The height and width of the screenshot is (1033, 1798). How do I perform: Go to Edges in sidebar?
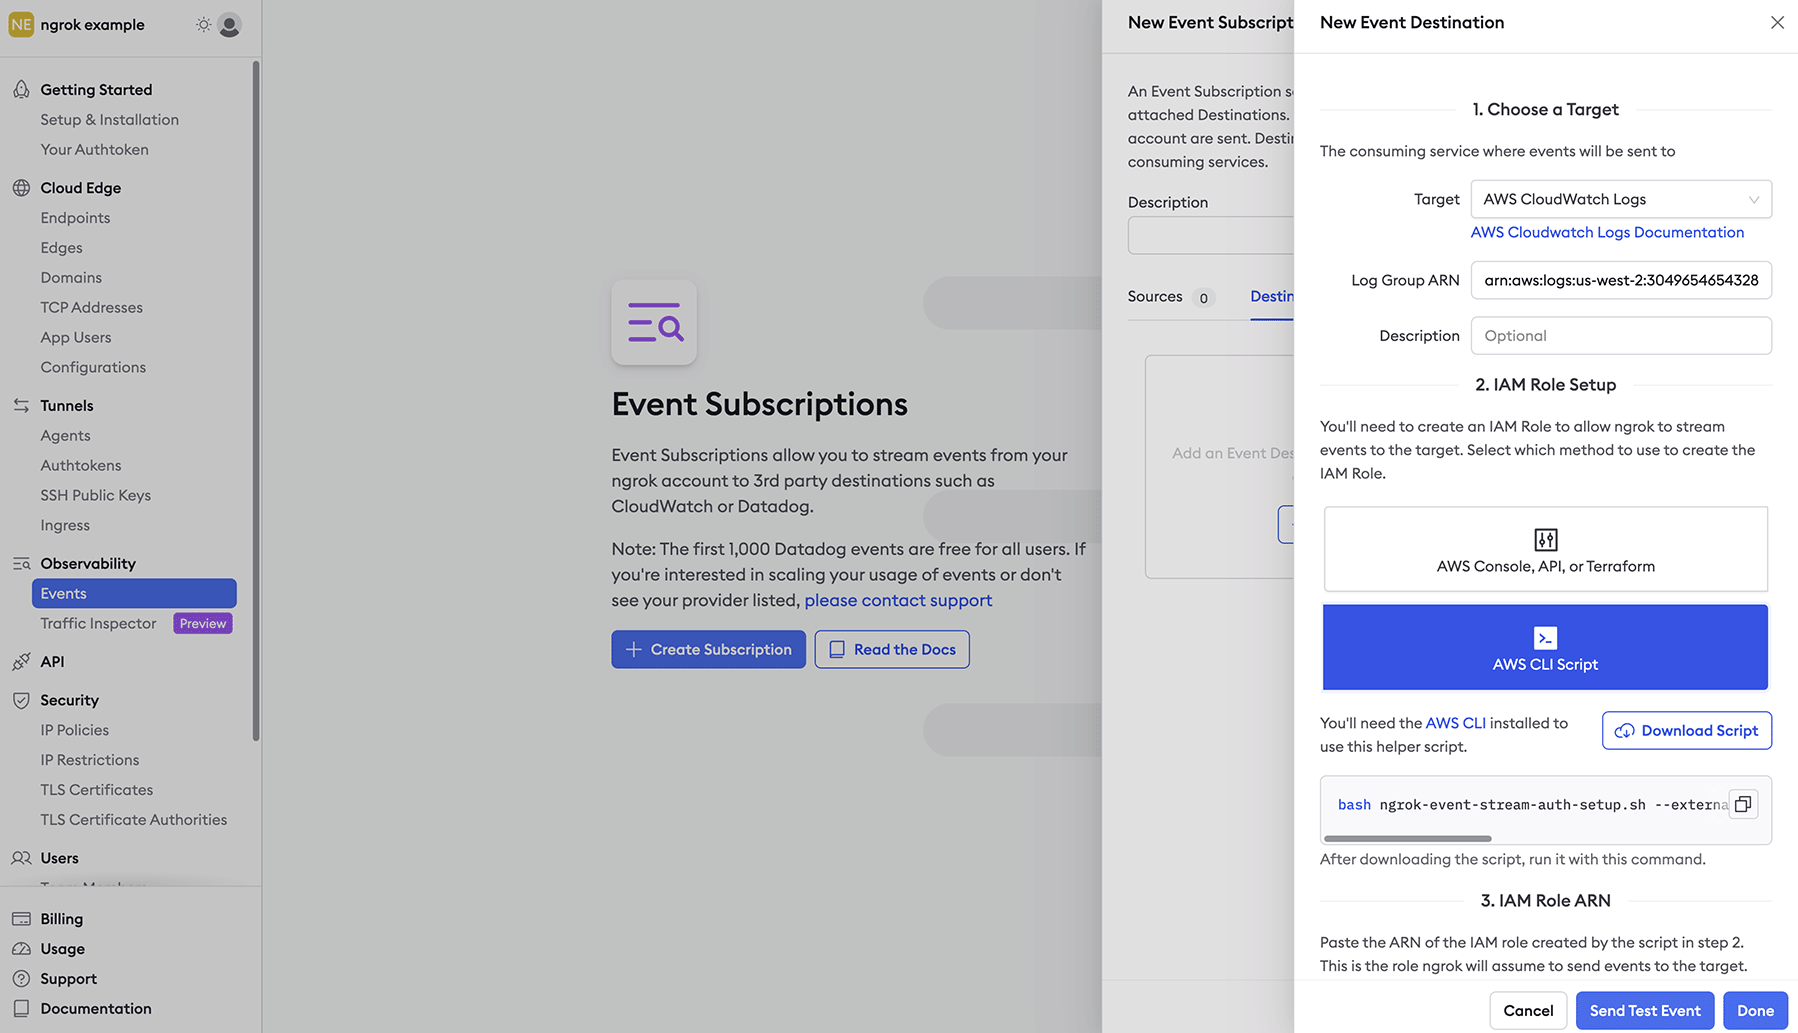(x=61, y=247)
